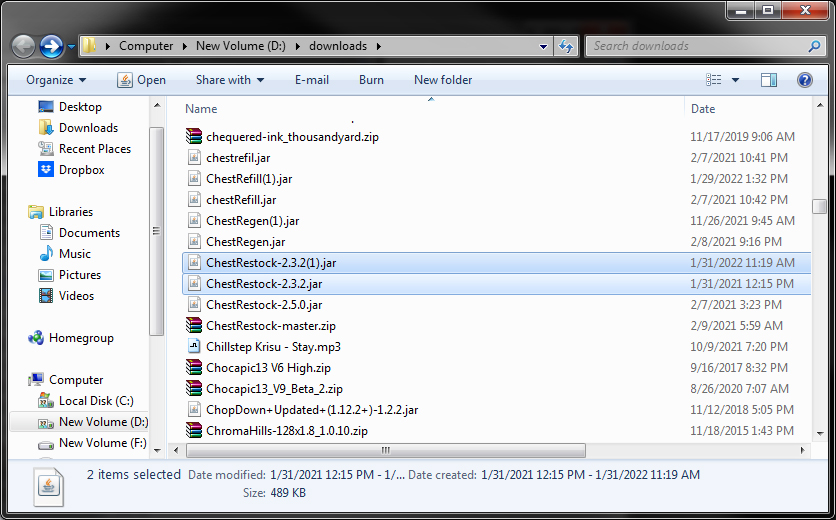This screenshot has width=836, height=520.
Task: Select ChestRegen(1).jar file icon
Action: [194, 221]
